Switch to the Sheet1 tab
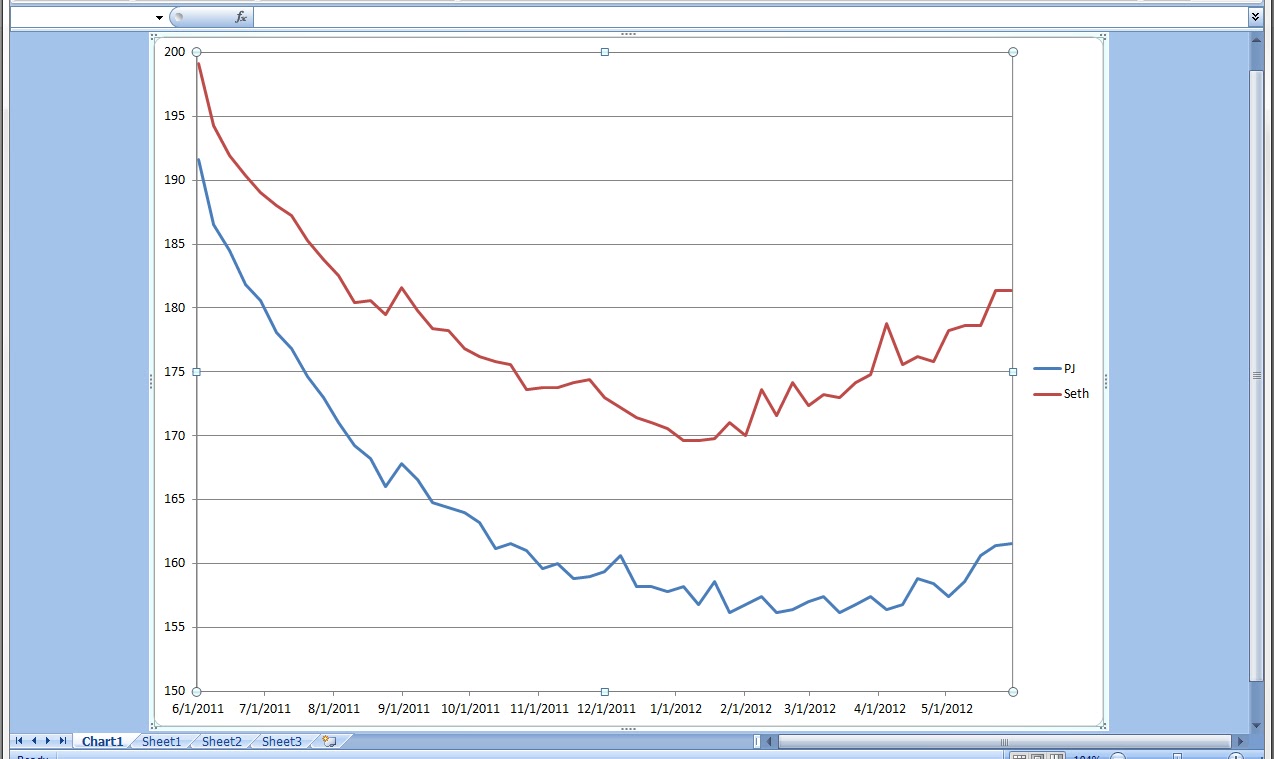This screenshot has width=1274, height=759. pos(161,742)
